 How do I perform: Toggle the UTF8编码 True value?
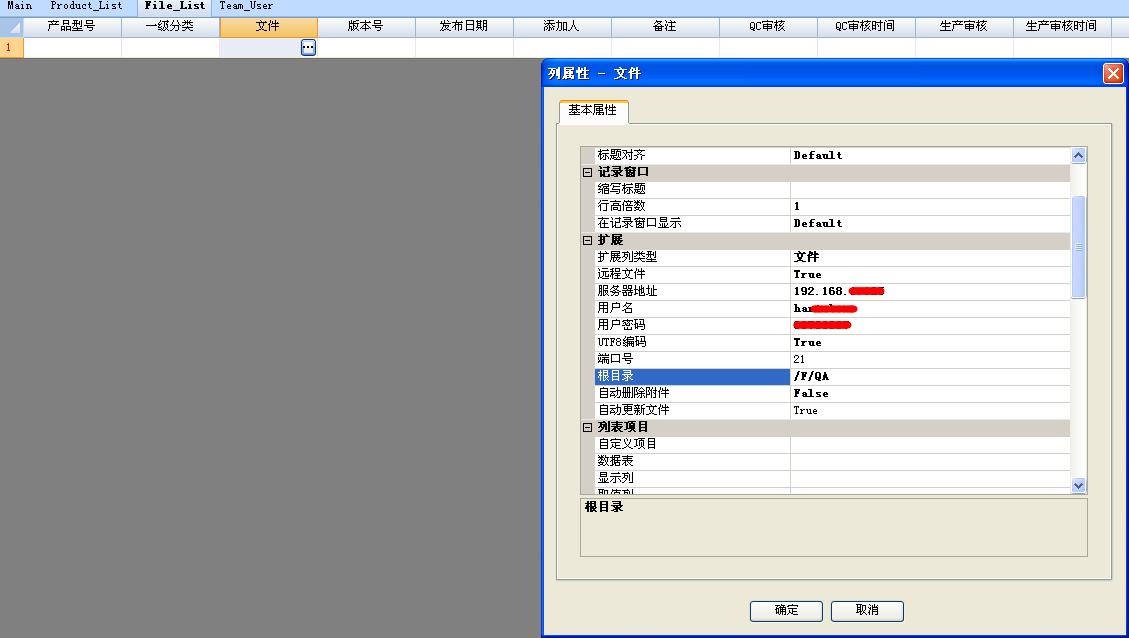point(929,342)
